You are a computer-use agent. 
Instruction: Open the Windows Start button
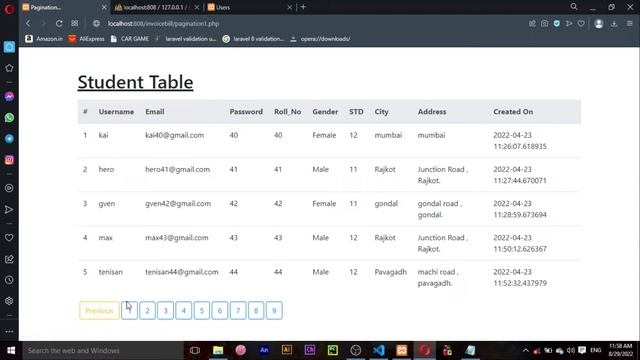(11, 351)
